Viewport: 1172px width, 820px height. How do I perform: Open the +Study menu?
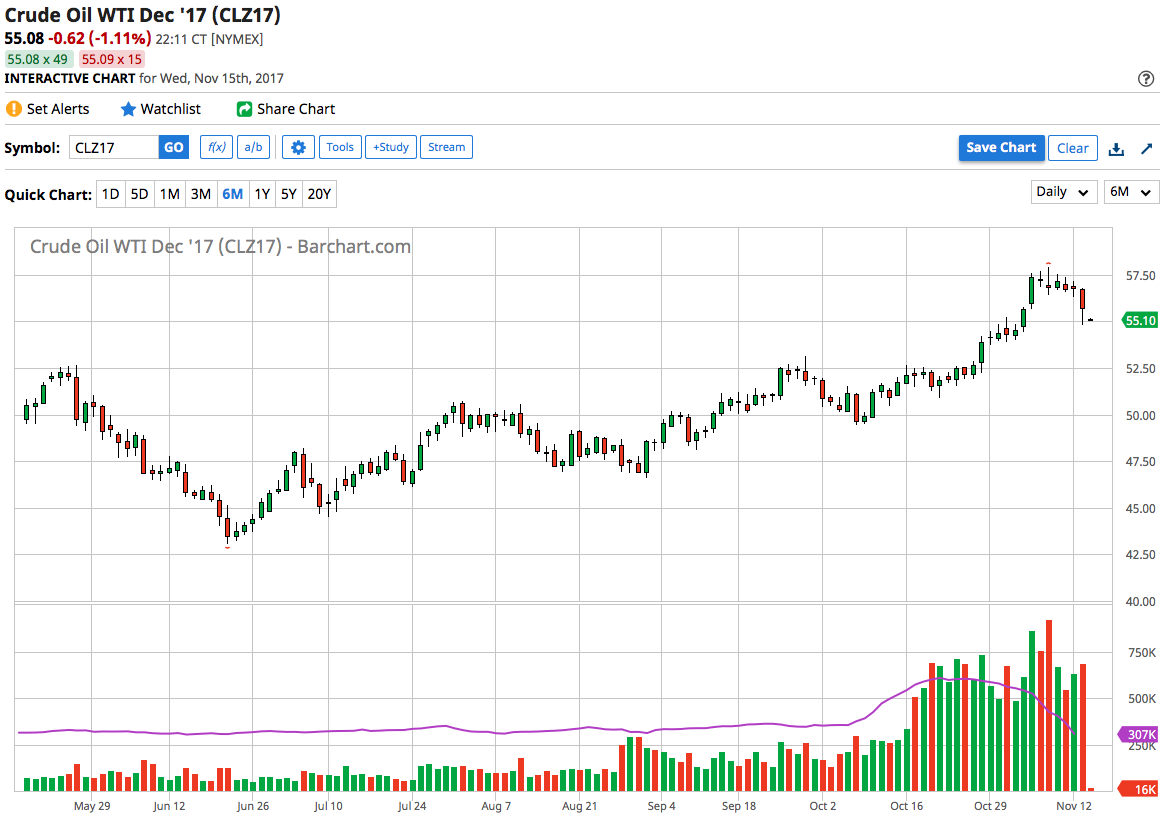click(x=391, y=147)
